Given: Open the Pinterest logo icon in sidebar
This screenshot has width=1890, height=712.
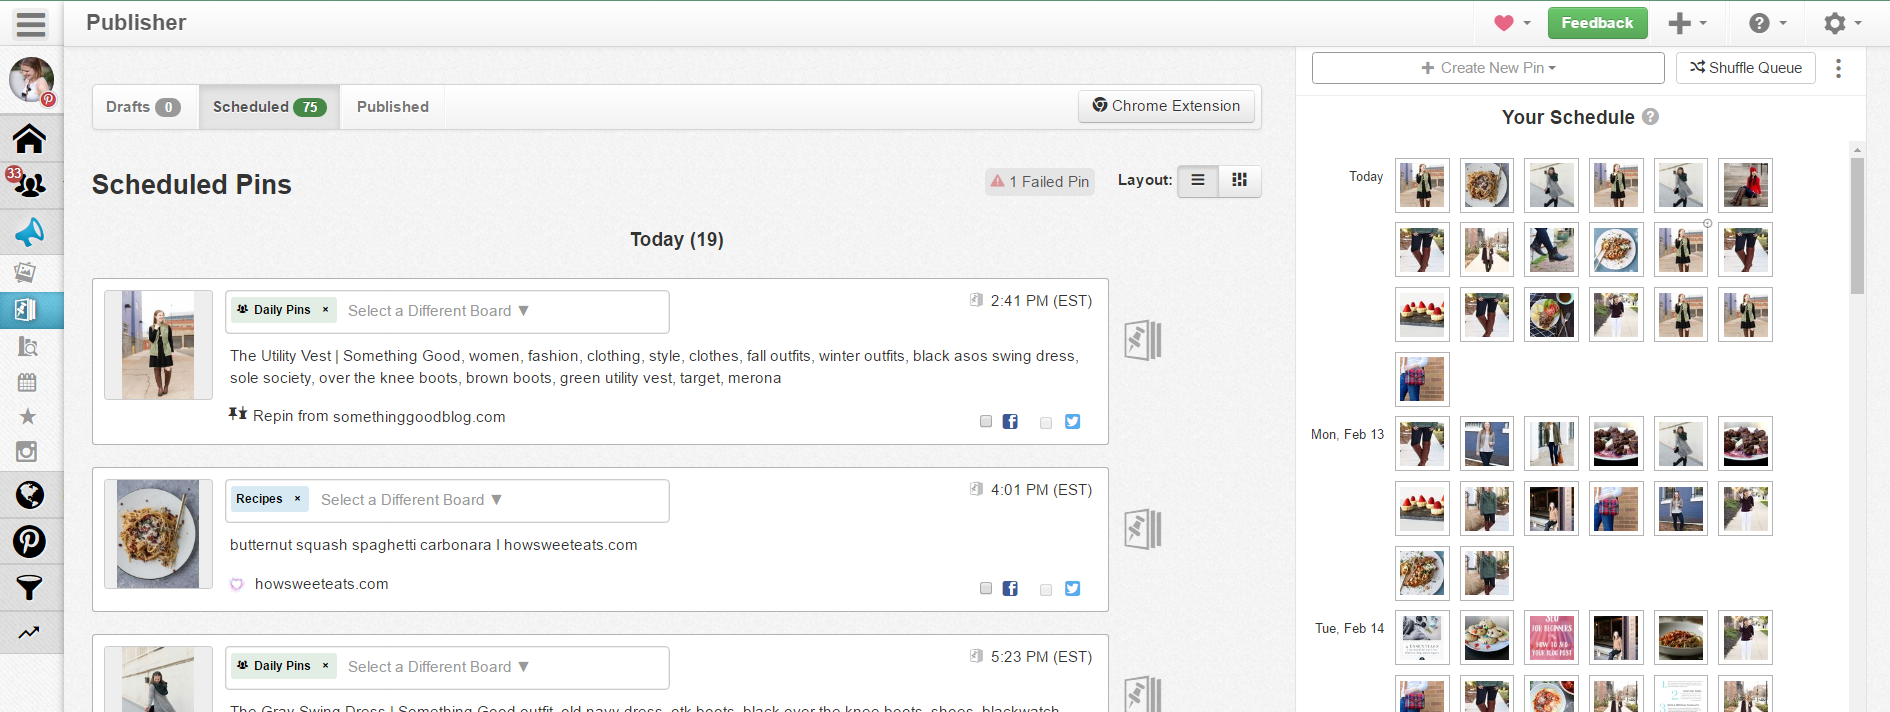Looking at the screenshot, I should pyautogui.click(x=30, y=541).
